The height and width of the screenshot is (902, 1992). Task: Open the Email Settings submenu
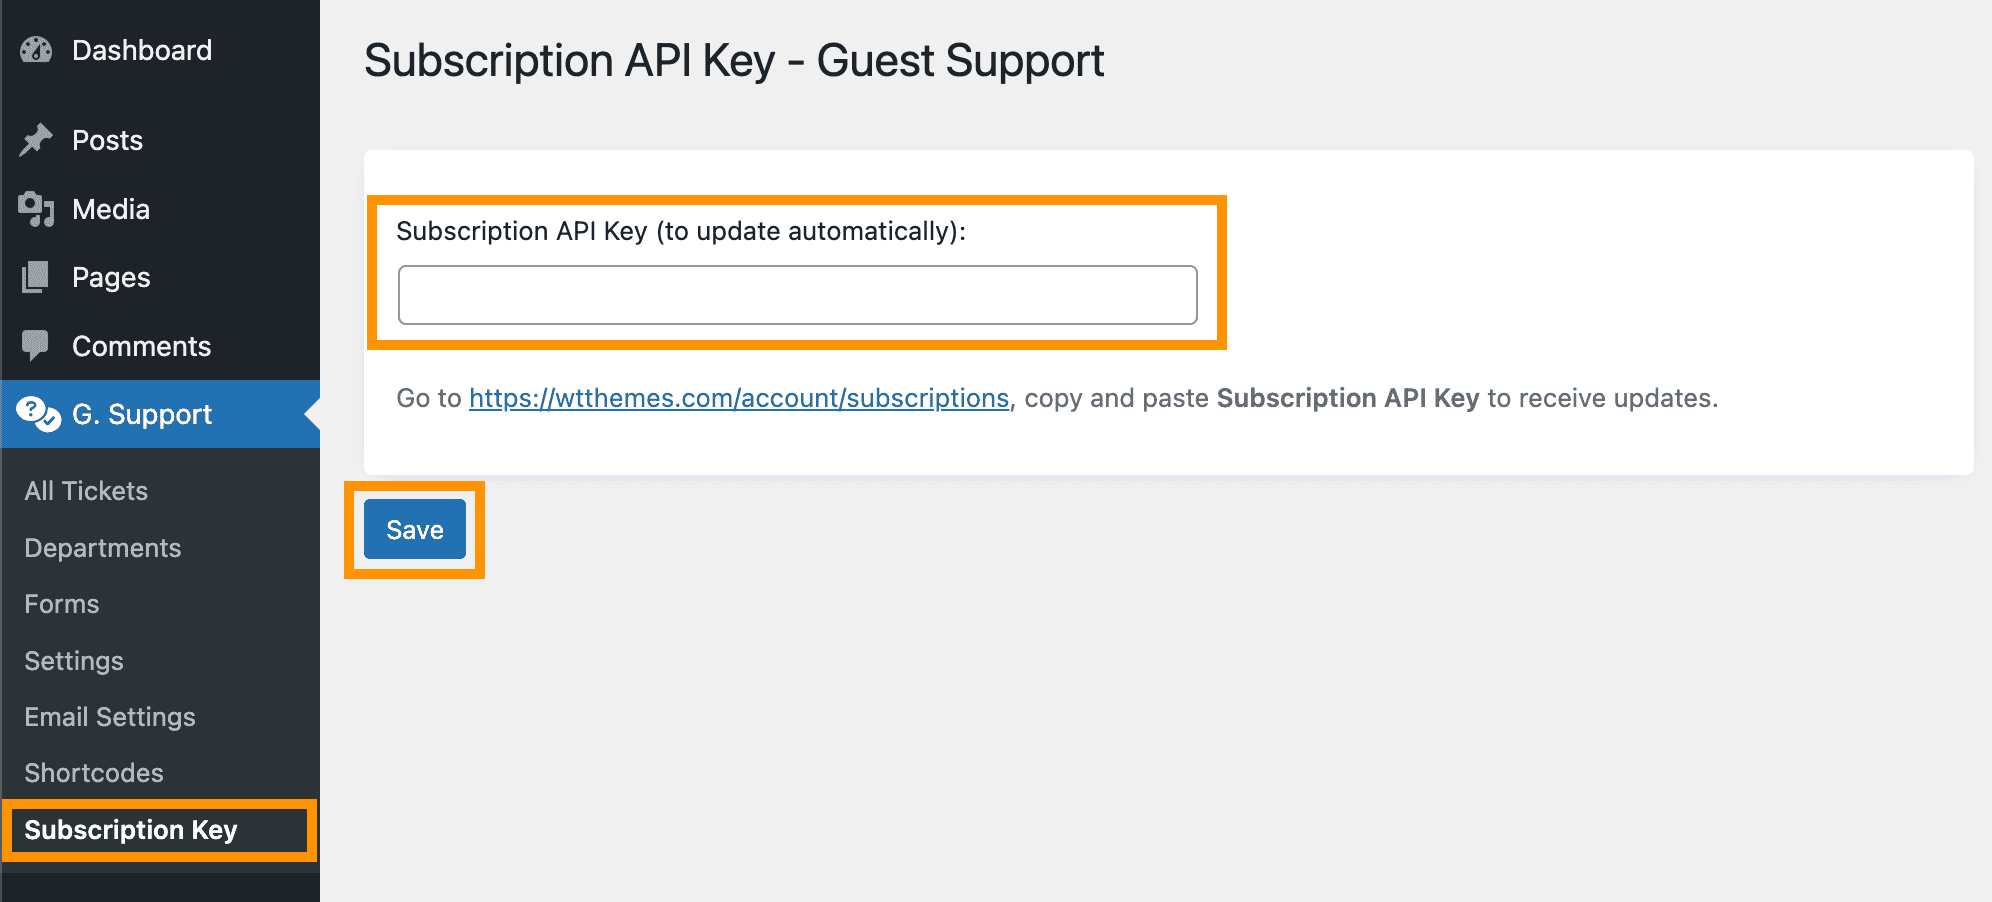[110, 717]
